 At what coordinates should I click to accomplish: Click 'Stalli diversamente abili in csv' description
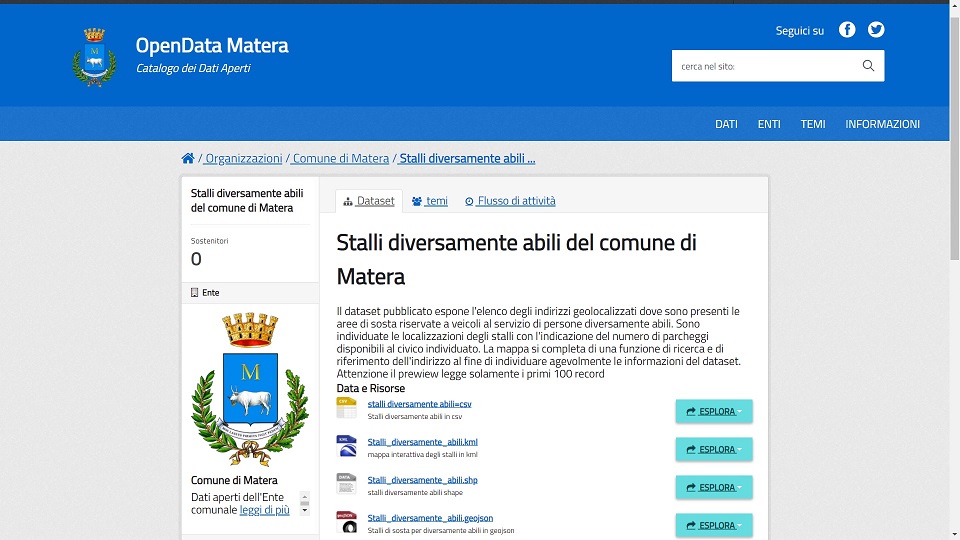tap(414, 416)
